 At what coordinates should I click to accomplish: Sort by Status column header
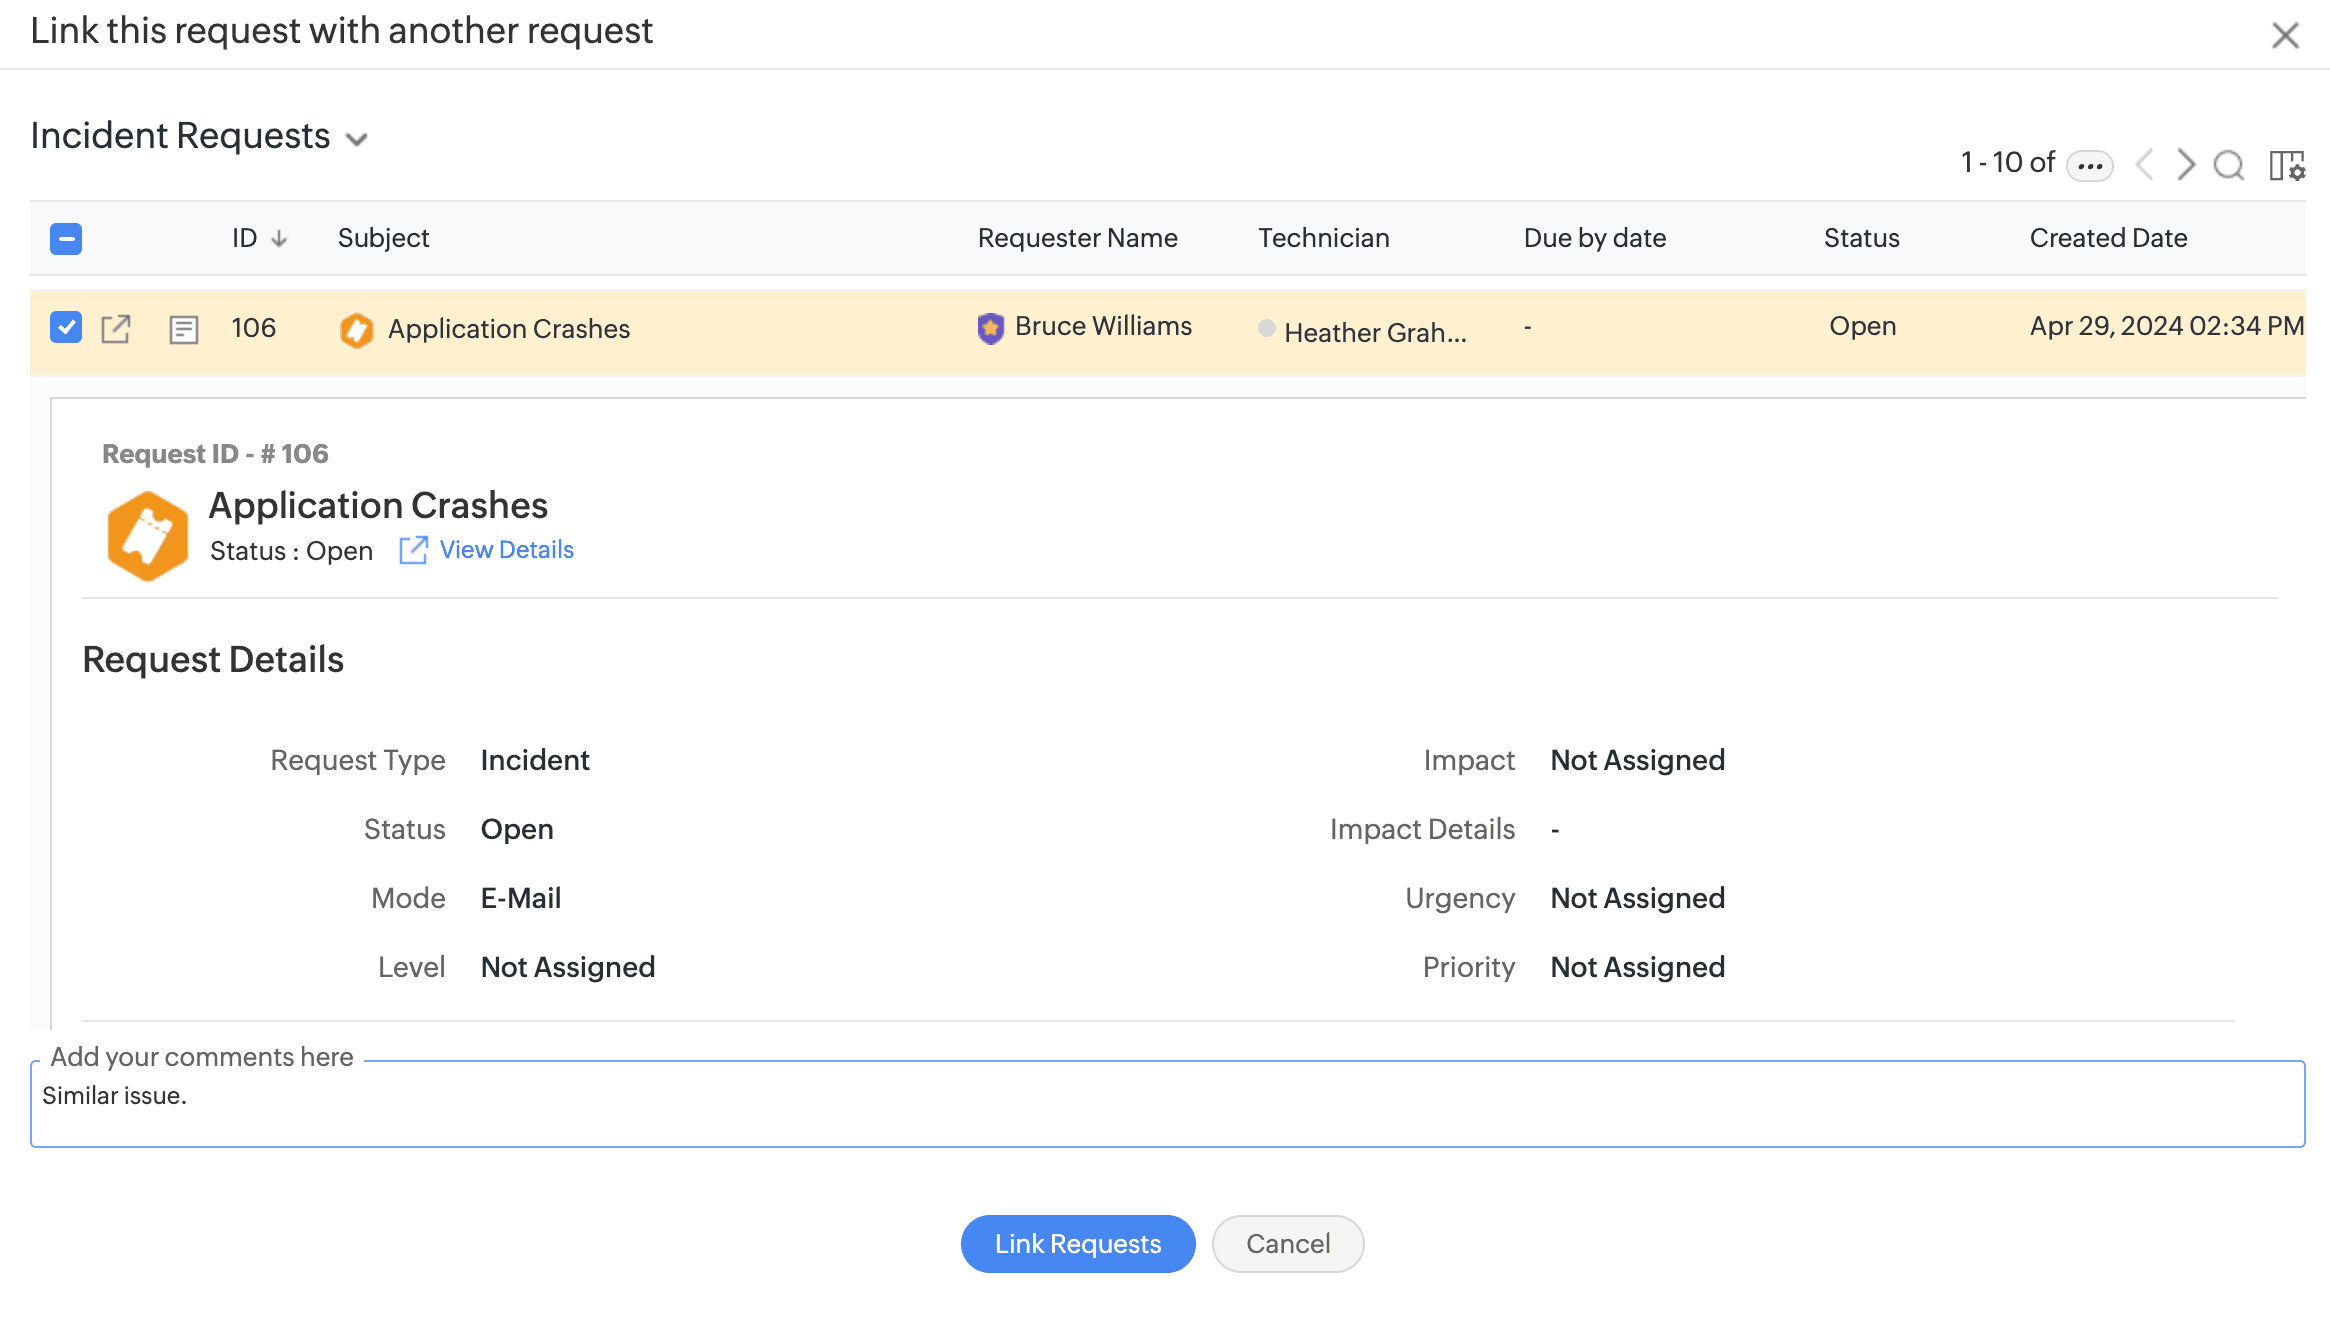[x=1861, y=238]
